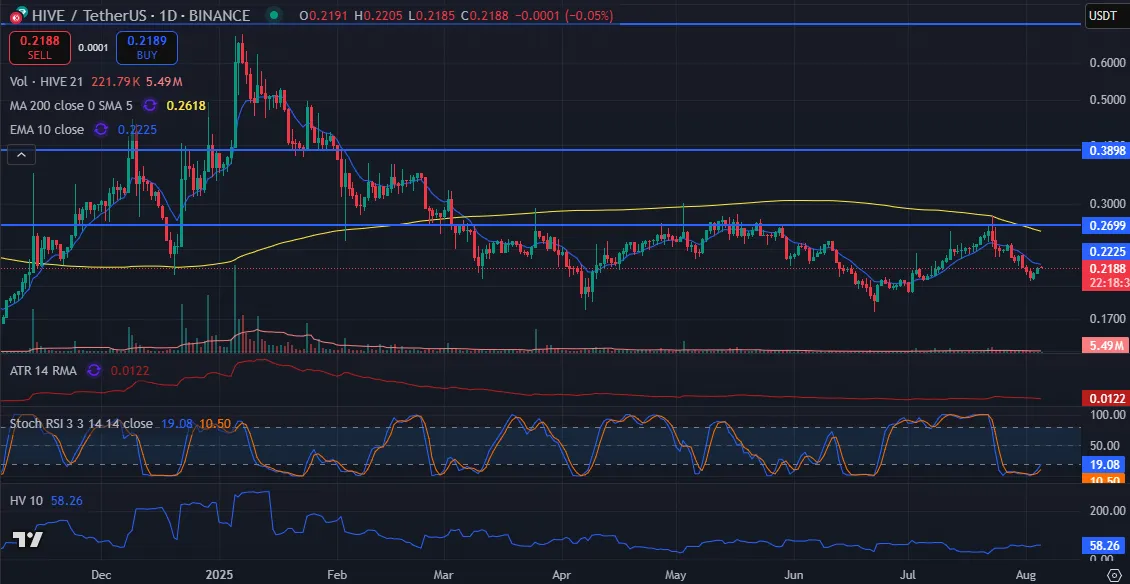The image size is (1130, 584).
Task: Click the 0.1700 price scale tick
Action: pyautogui.click(x=1106, y=317)
